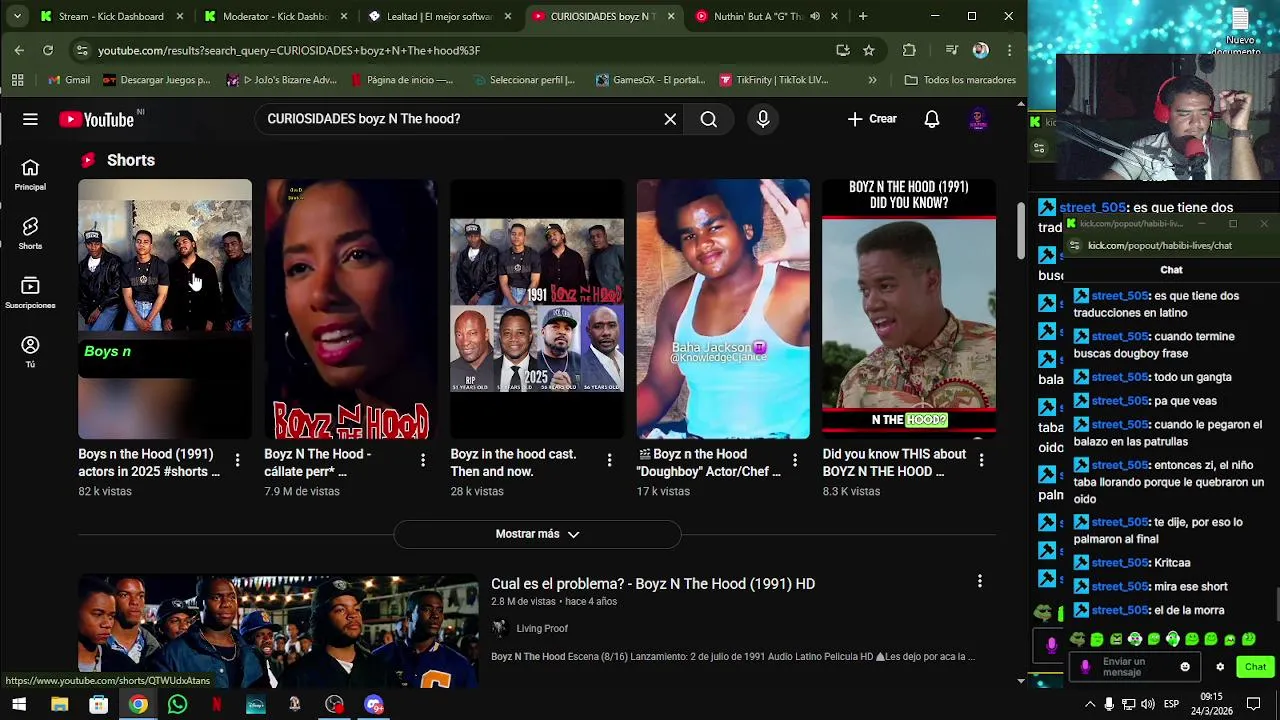Run search with the magnifier button
The height and width of the screenshot is (720, 1280).
pos(708,119)
